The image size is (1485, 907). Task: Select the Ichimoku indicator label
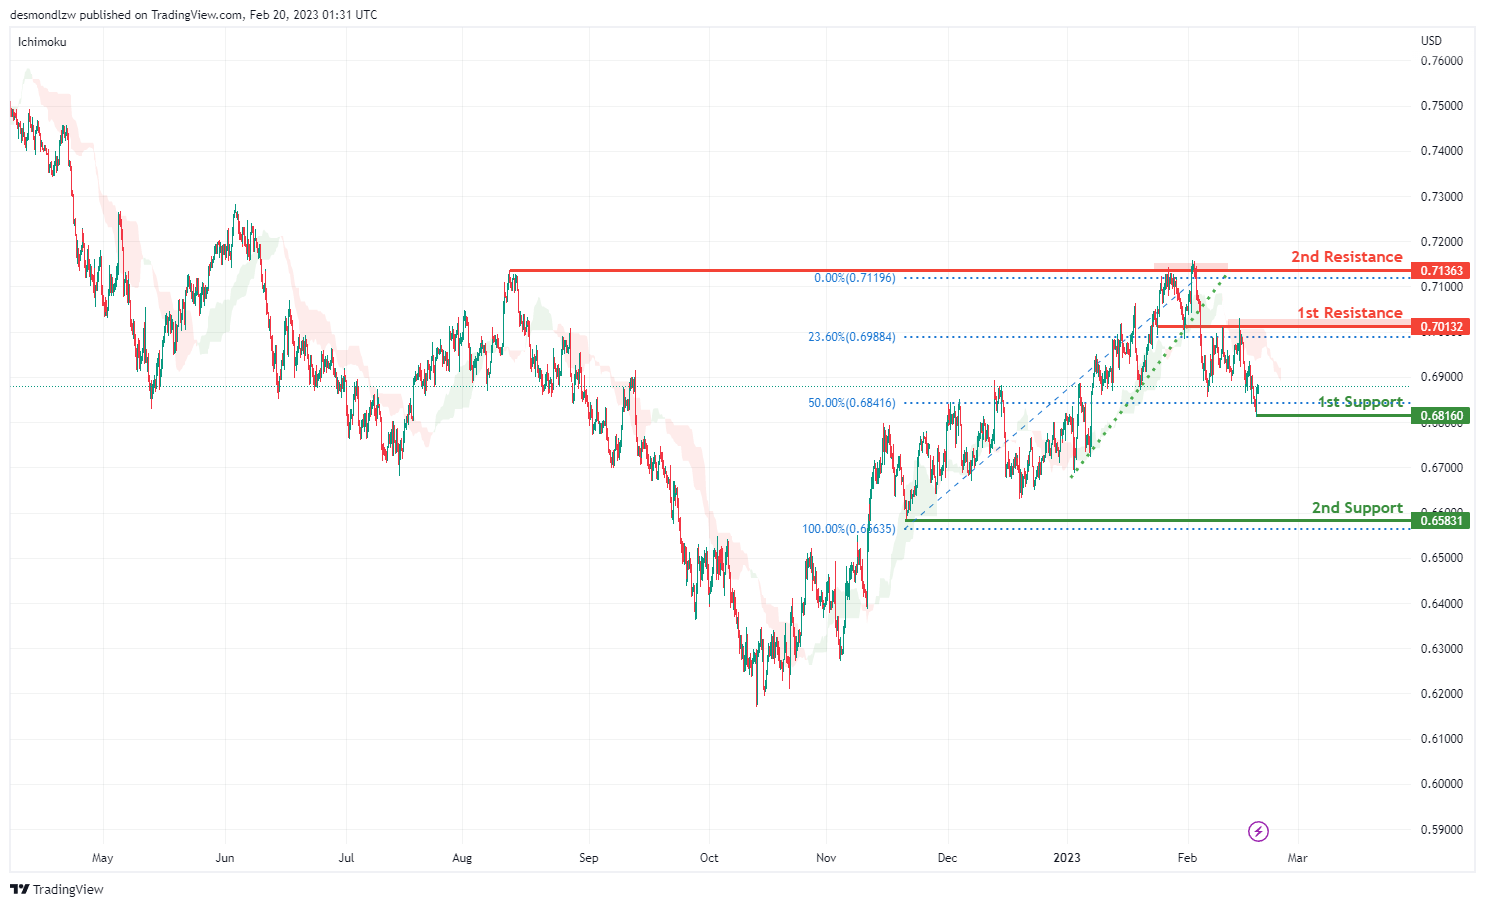pyautogui.click(x=42, y=42)
